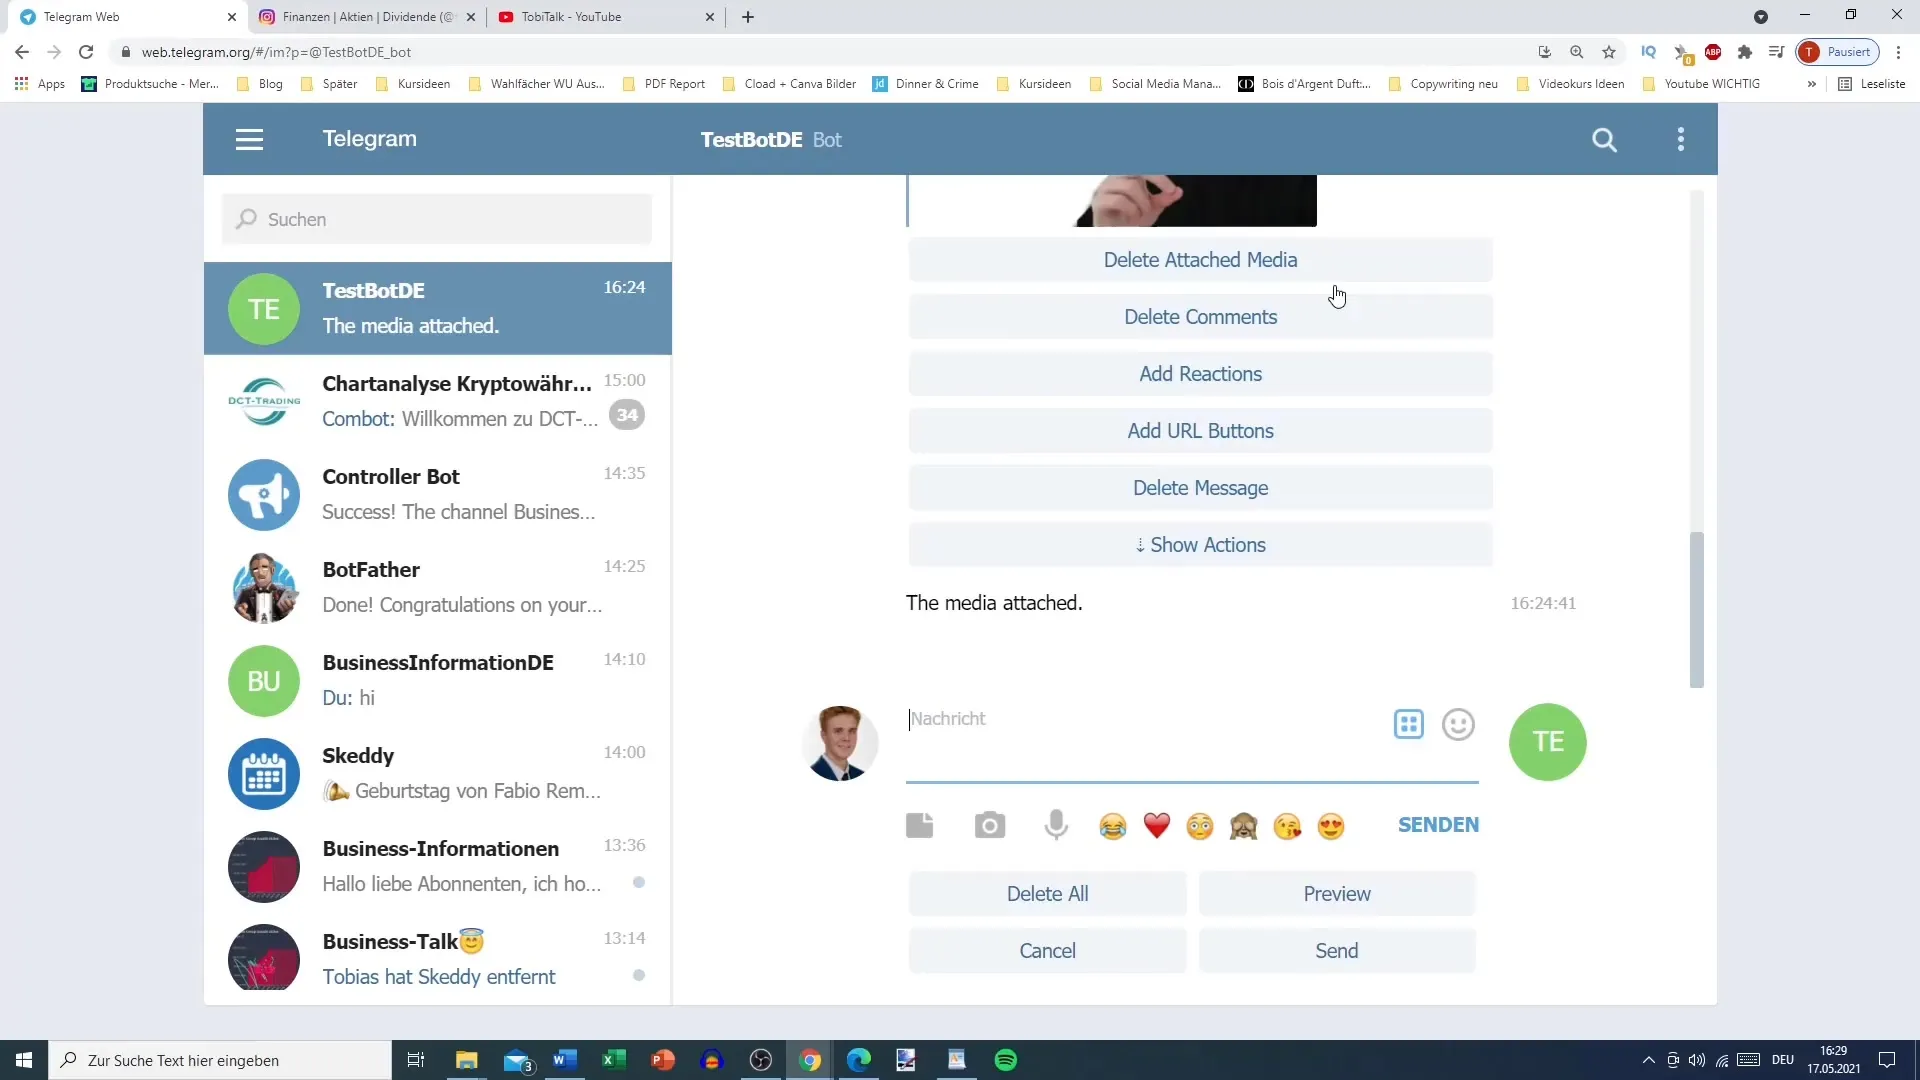1920x1080 pixels.
Task: Select Add URL Buttons option
Action: pos(1200,431)
